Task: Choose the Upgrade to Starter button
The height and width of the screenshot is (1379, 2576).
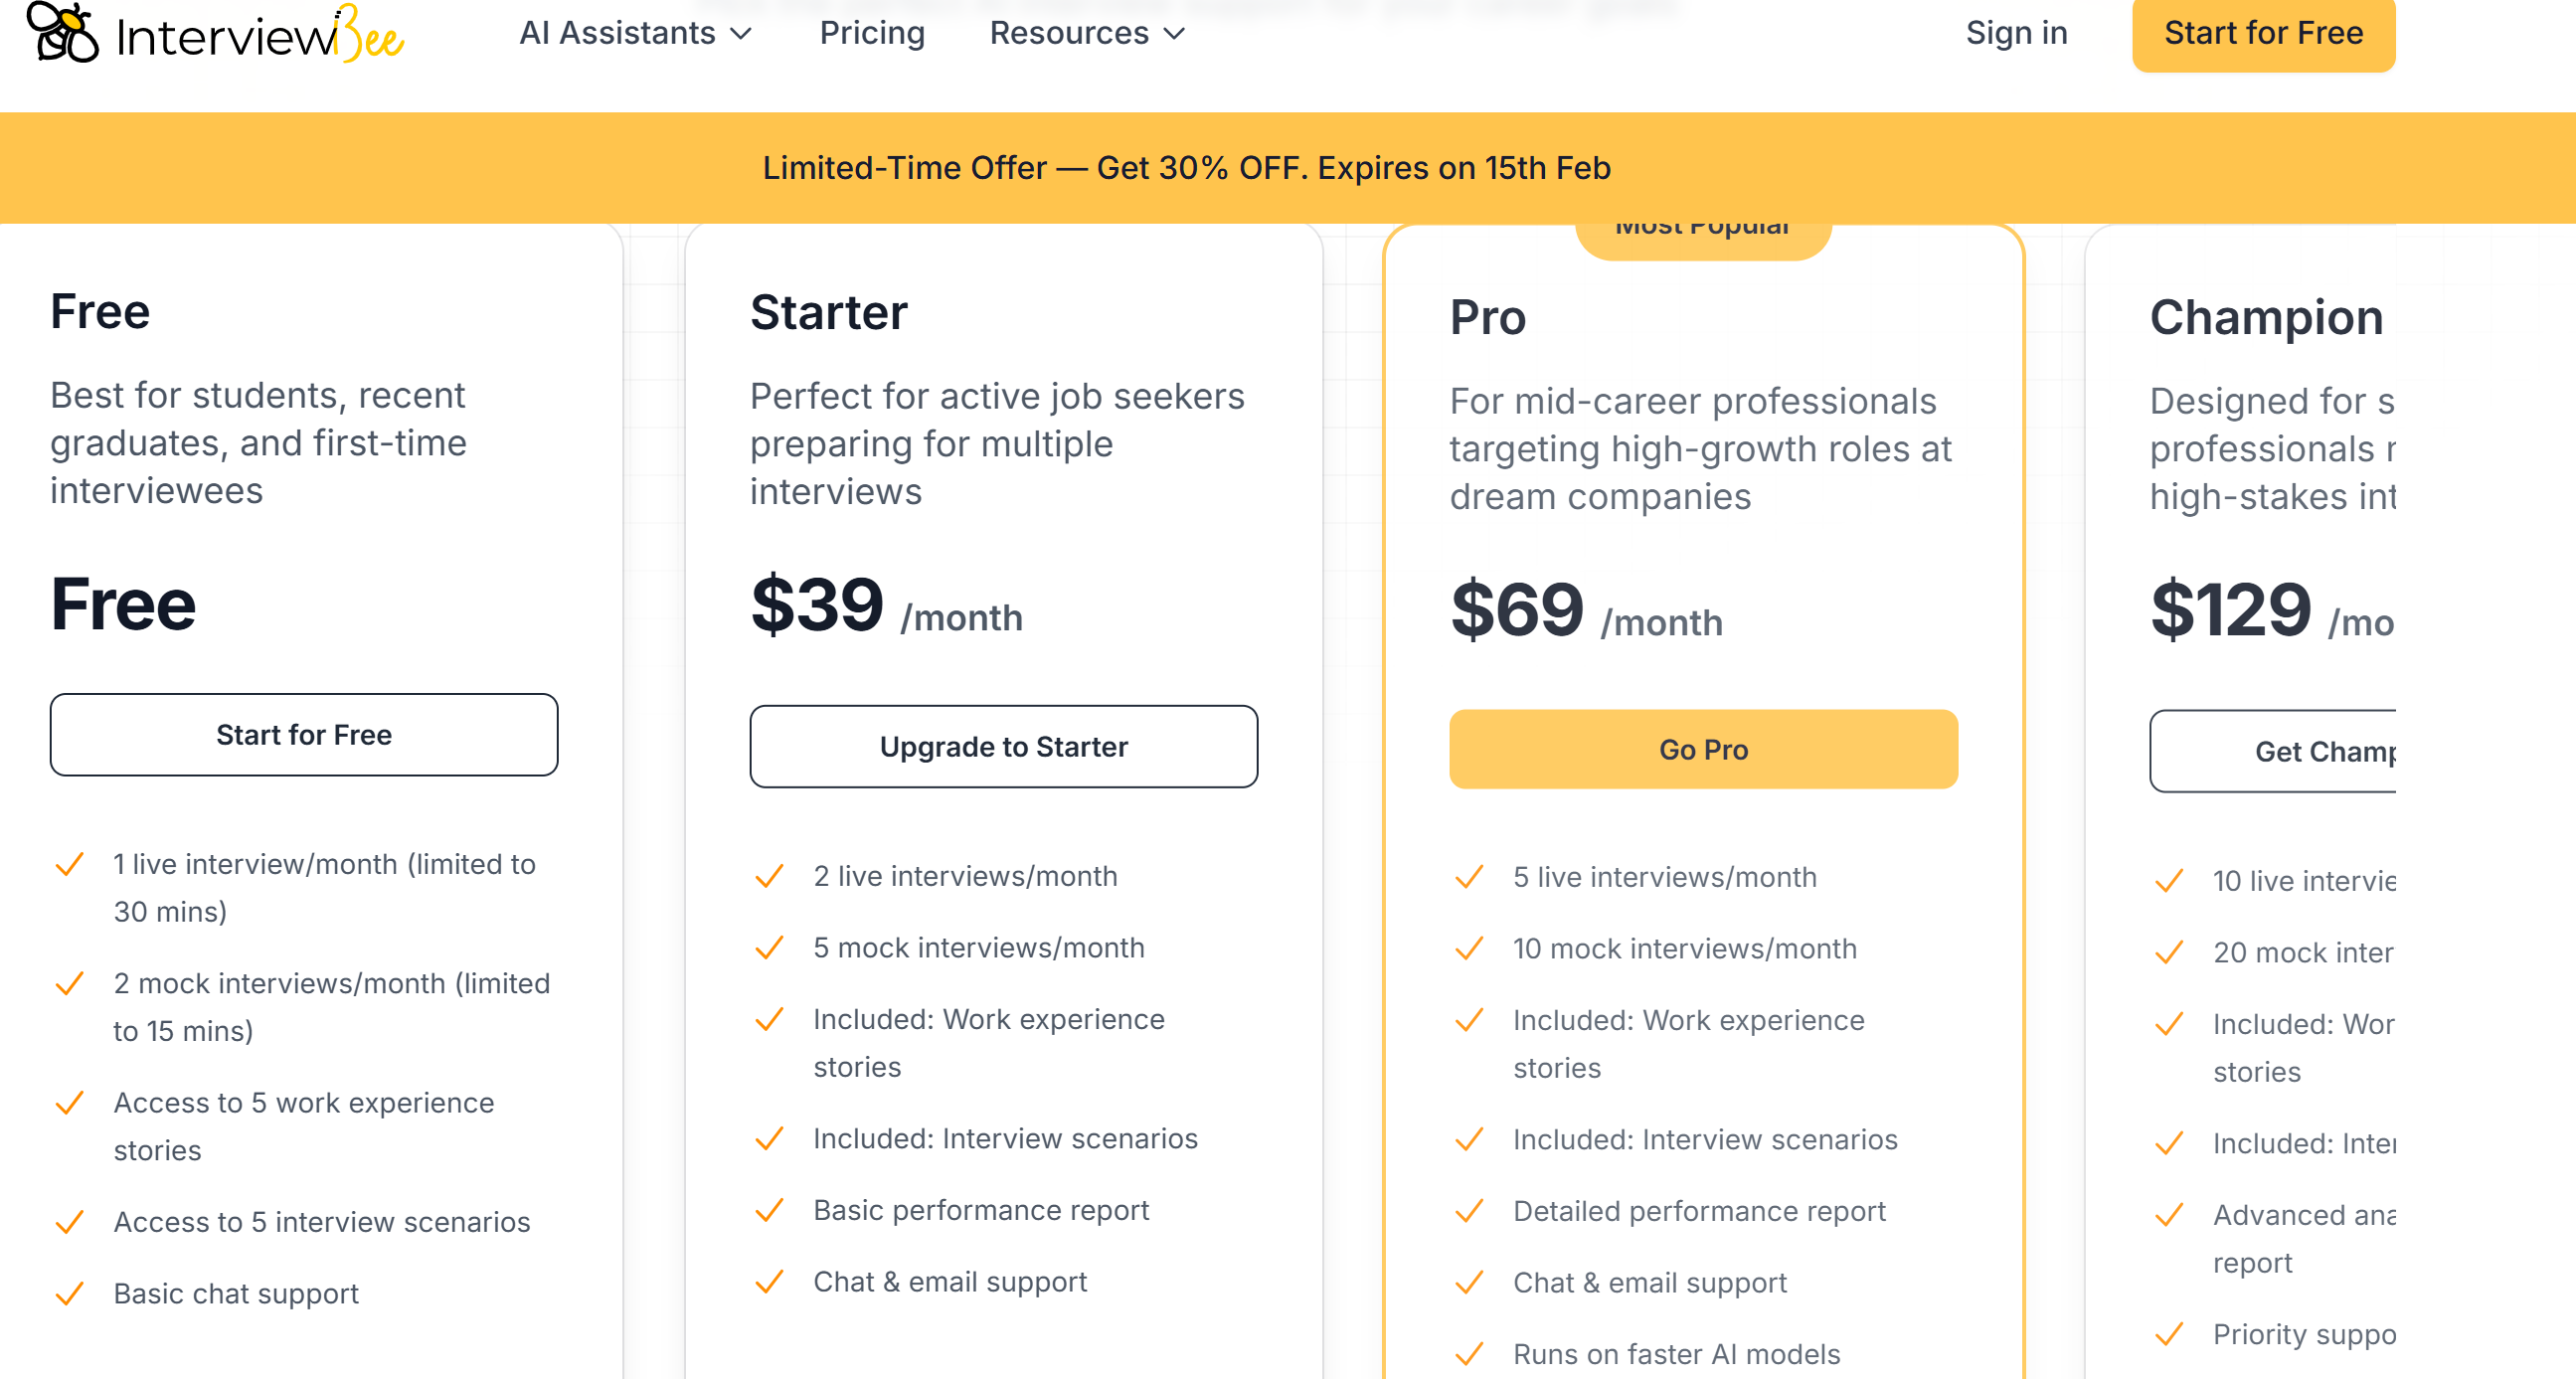Action: (x=1003, y=747)
